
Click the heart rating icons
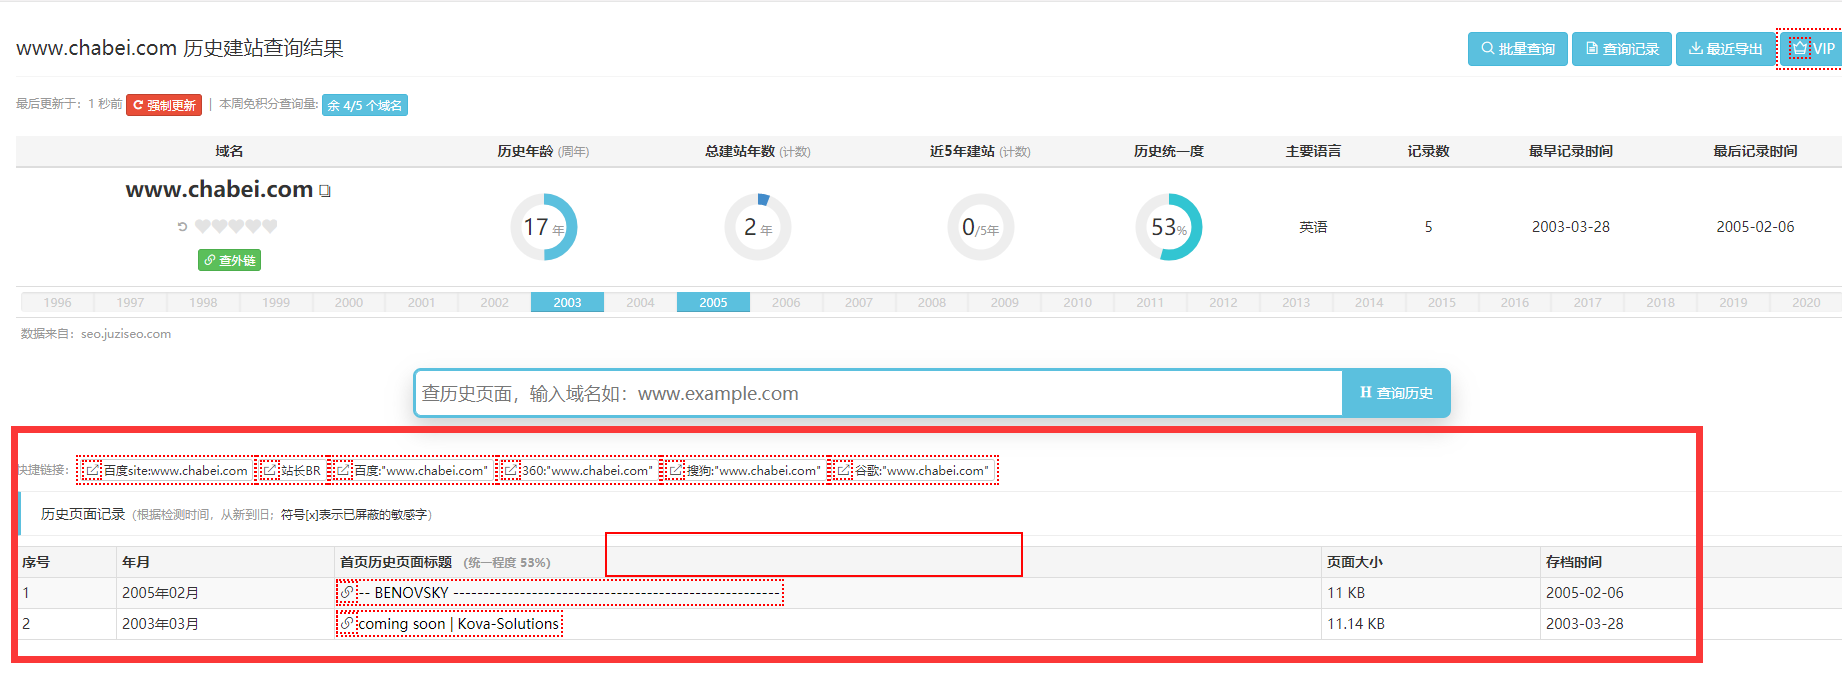pos(236,227)
